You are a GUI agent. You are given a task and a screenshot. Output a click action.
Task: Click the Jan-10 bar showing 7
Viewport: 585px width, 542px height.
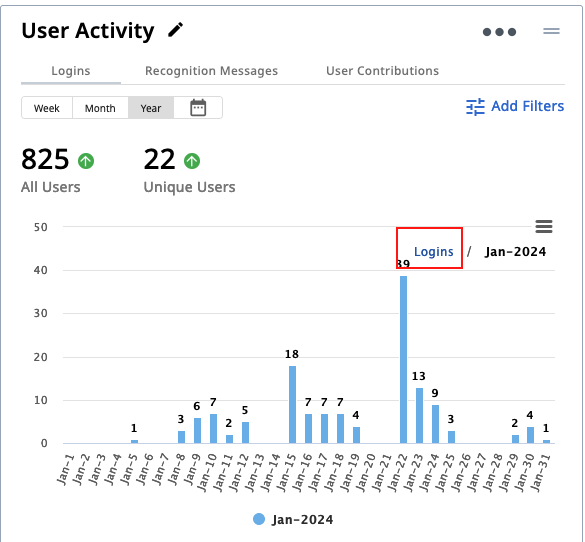213,428
